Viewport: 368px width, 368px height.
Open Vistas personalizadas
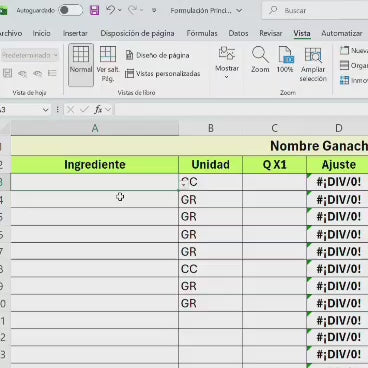(163, 73)
